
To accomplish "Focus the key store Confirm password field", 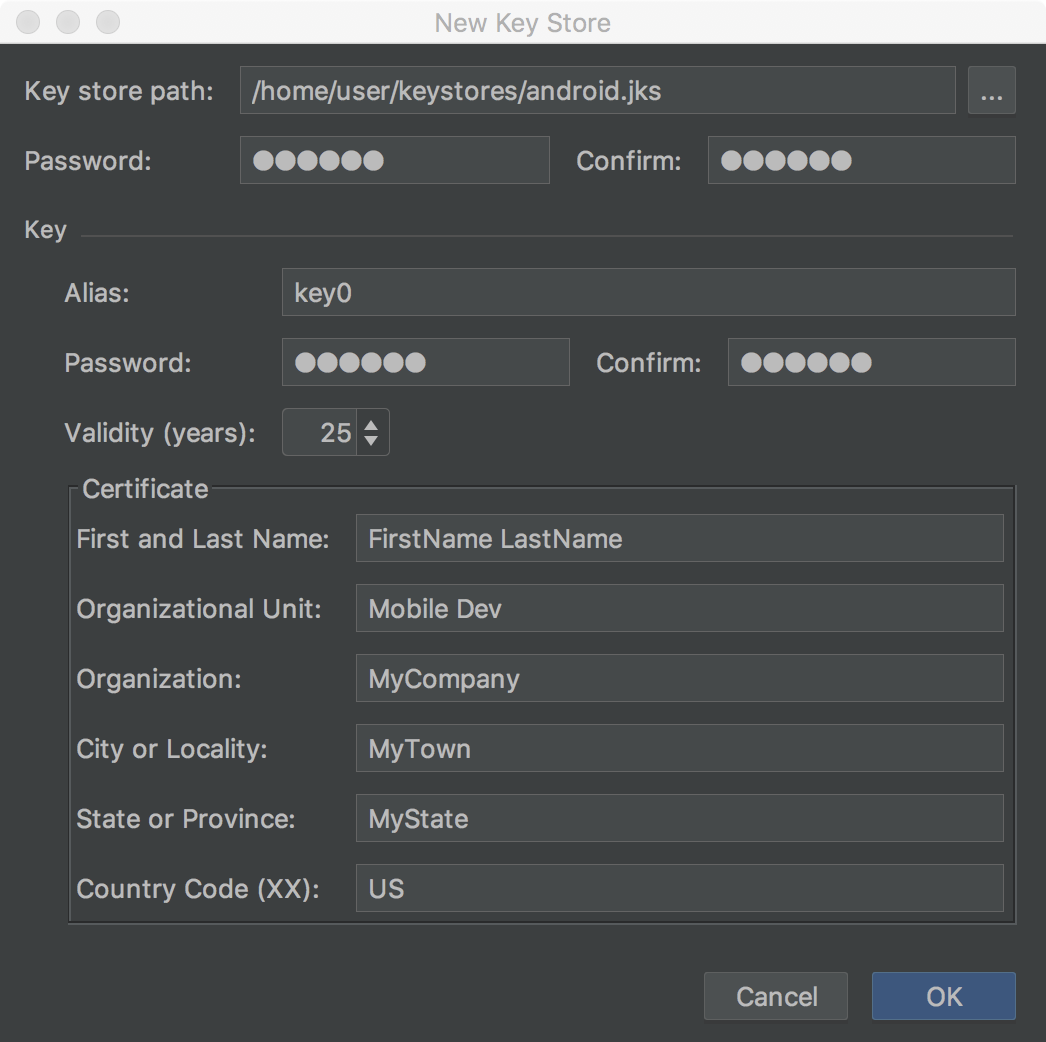I will pyautogui.click(x=861, y=160).
